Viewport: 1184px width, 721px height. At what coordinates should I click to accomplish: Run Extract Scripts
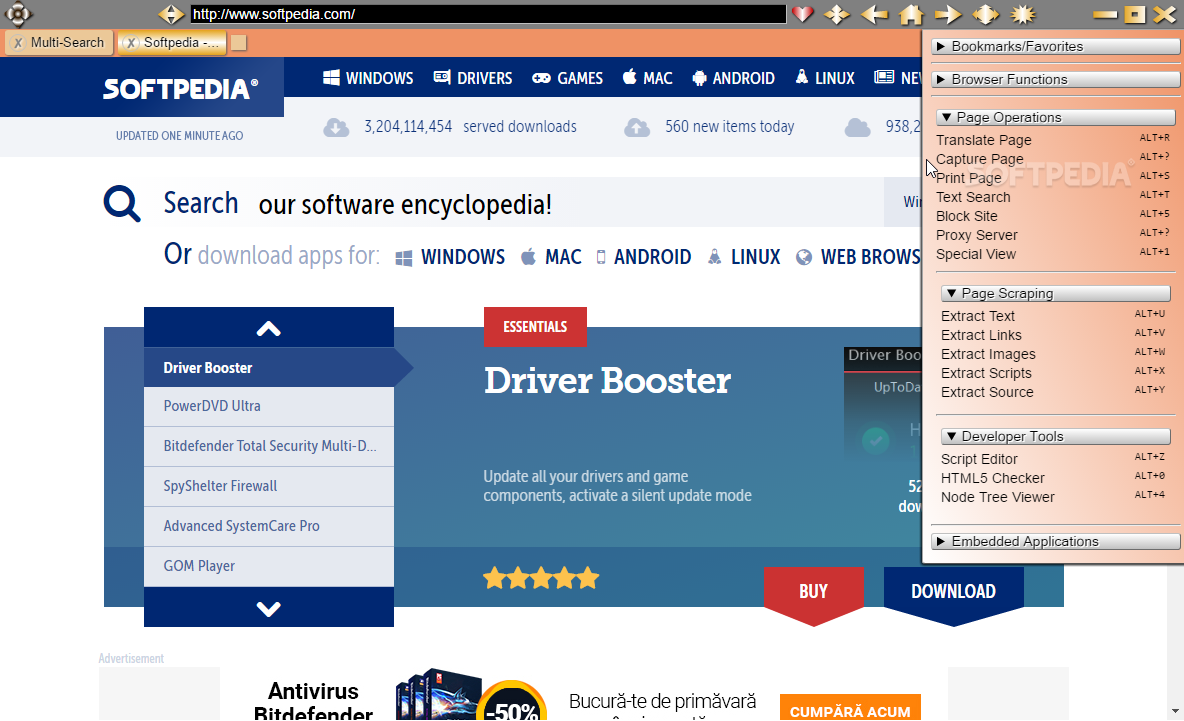pos(985,373)
